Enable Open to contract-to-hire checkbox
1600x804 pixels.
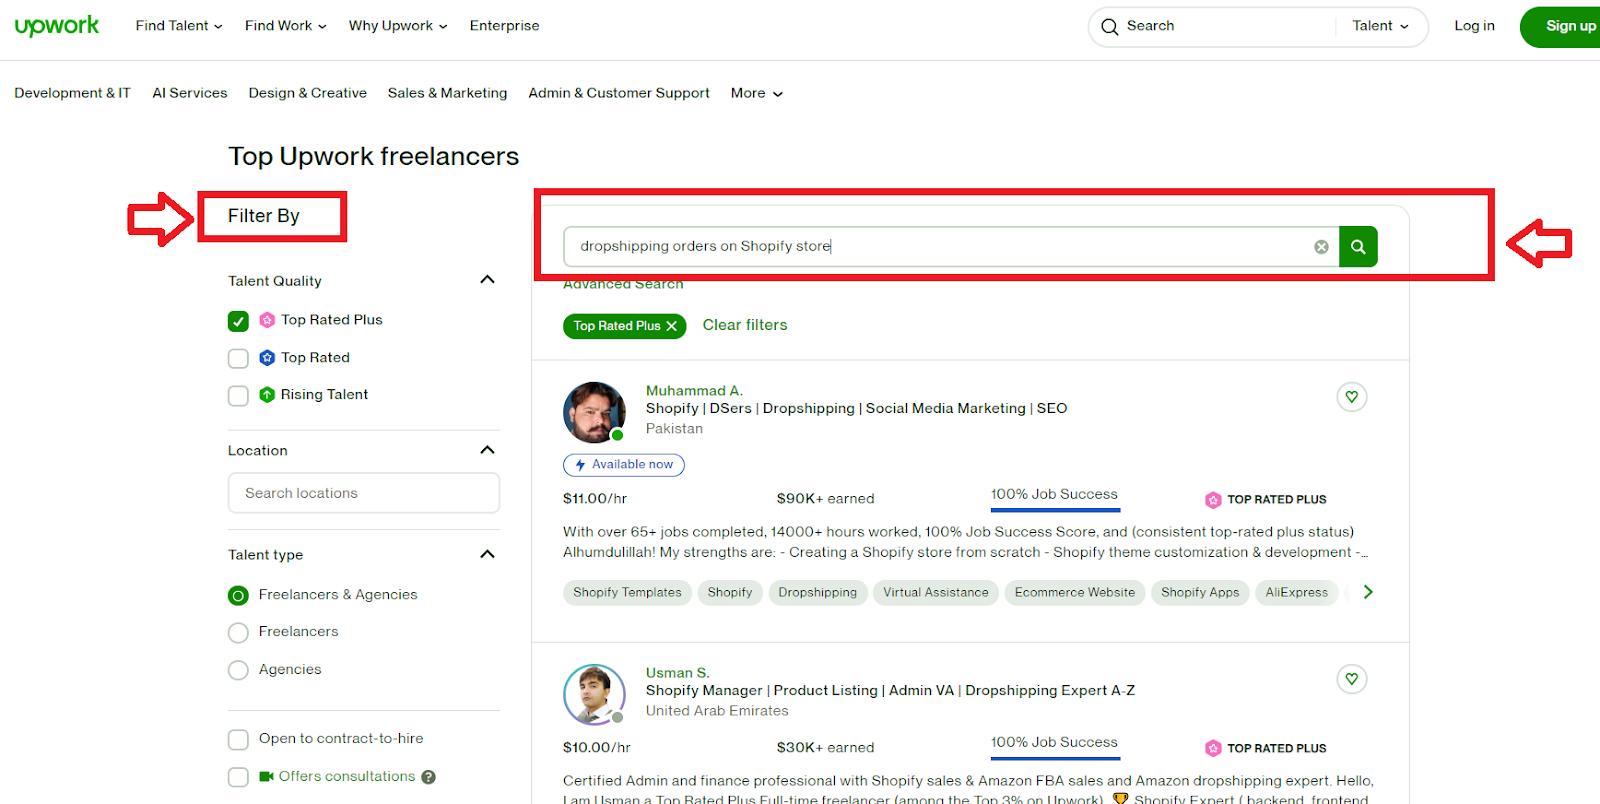pos(238,739)
